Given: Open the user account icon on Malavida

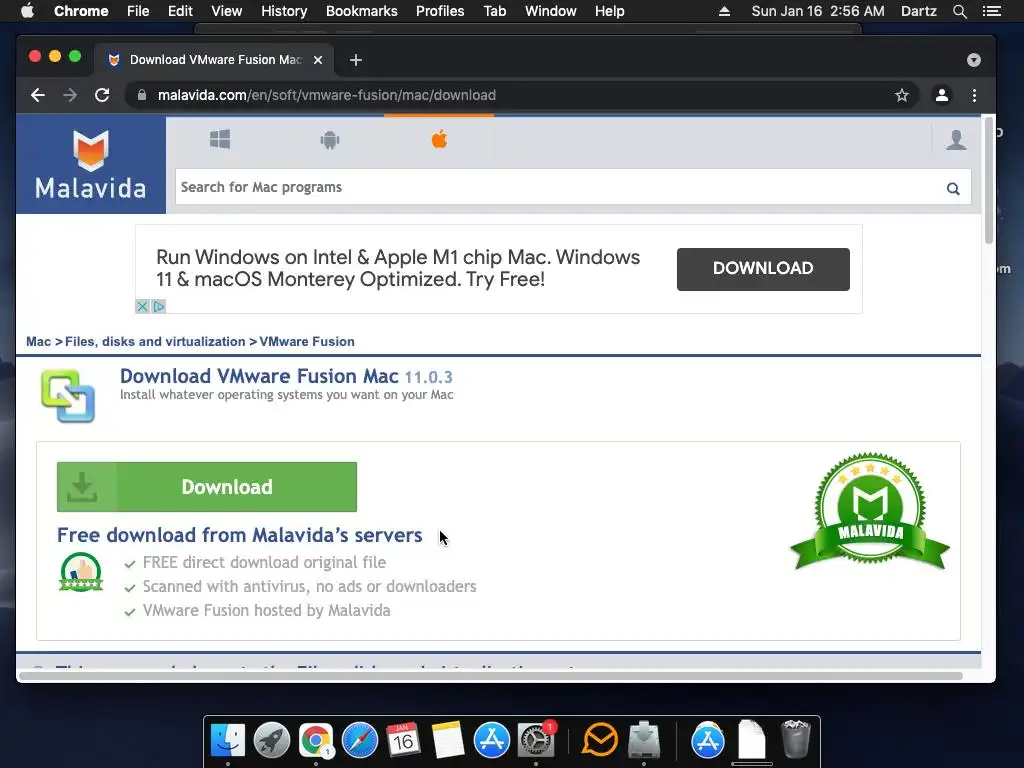Looking at the screenshot, I should click(956, 140).
